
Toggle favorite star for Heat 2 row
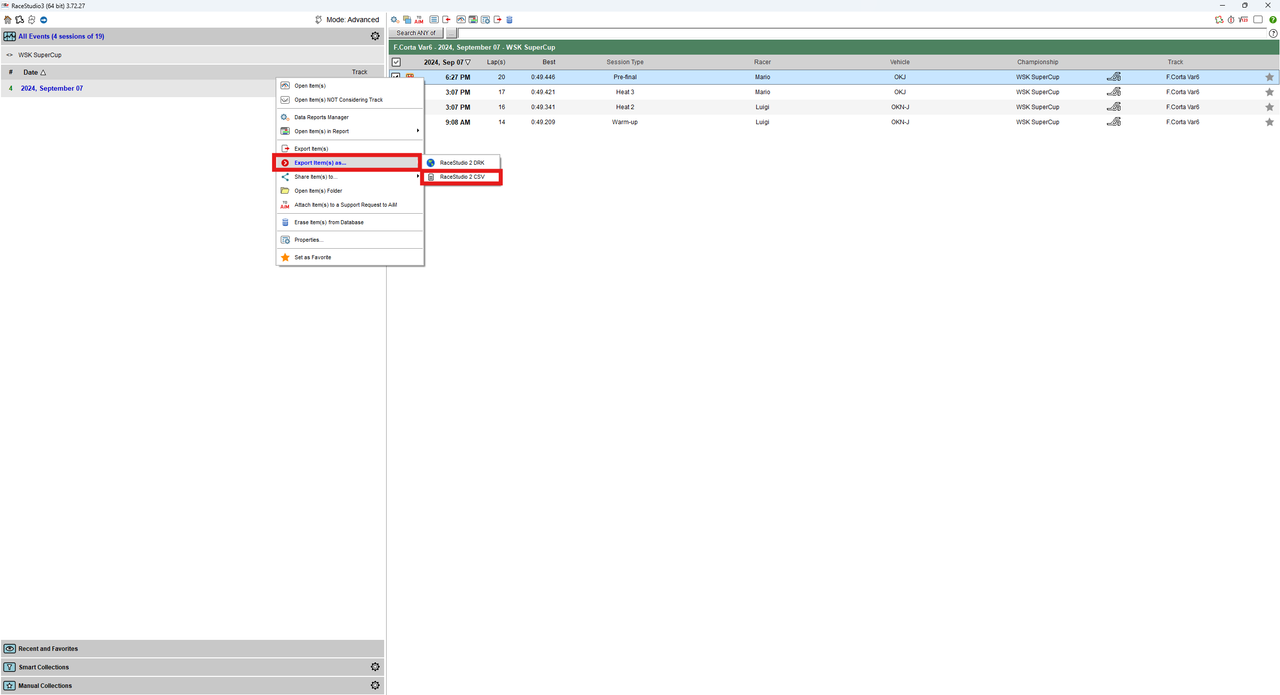coord(1270,107)
